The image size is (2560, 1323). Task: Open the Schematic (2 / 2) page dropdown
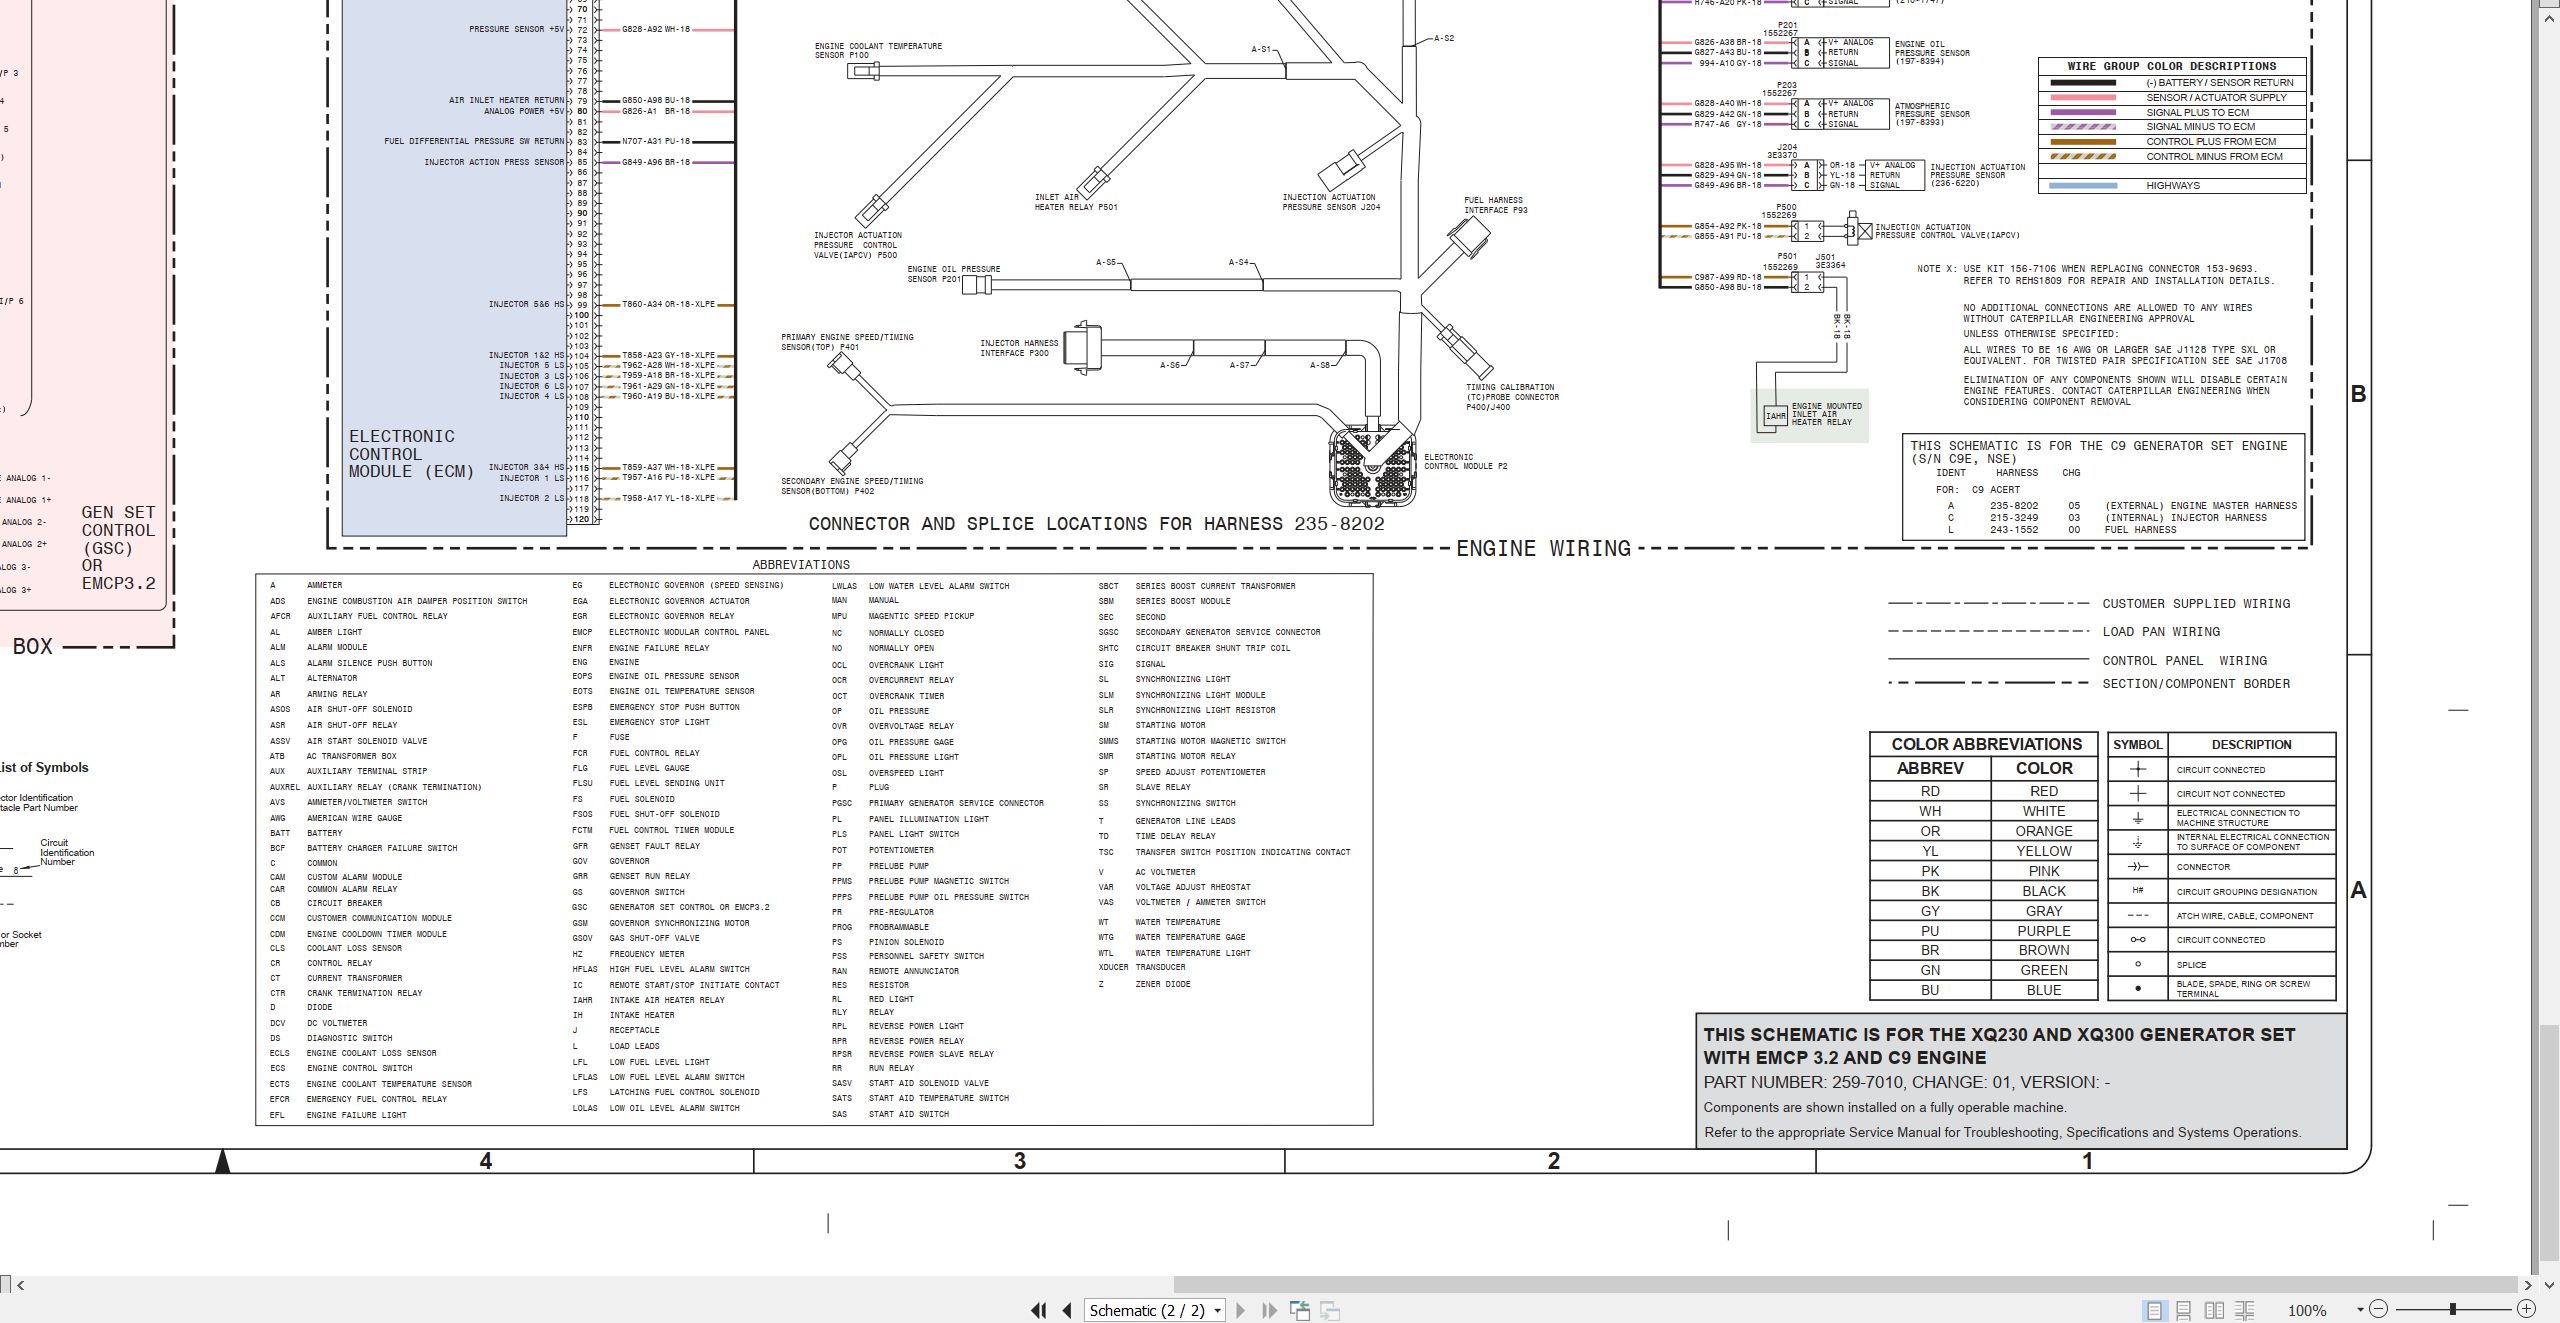tap(1155, 1310)
